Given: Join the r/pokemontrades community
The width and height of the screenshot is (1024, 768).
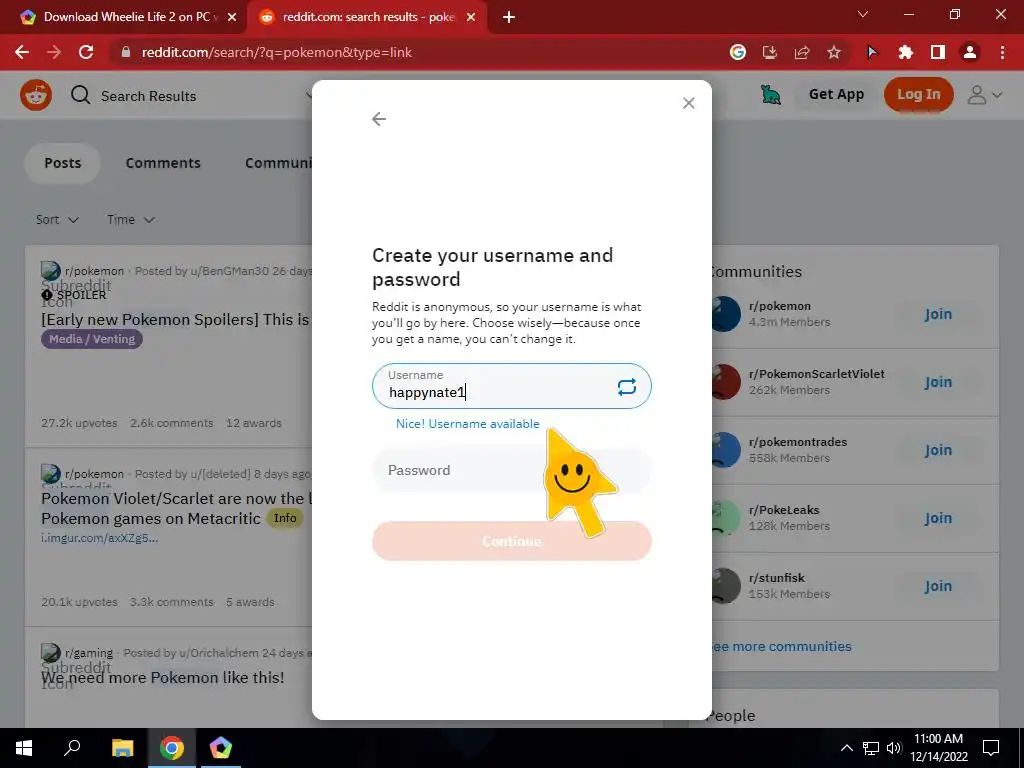Looking at the screenshot, I should tap(938, 450).
